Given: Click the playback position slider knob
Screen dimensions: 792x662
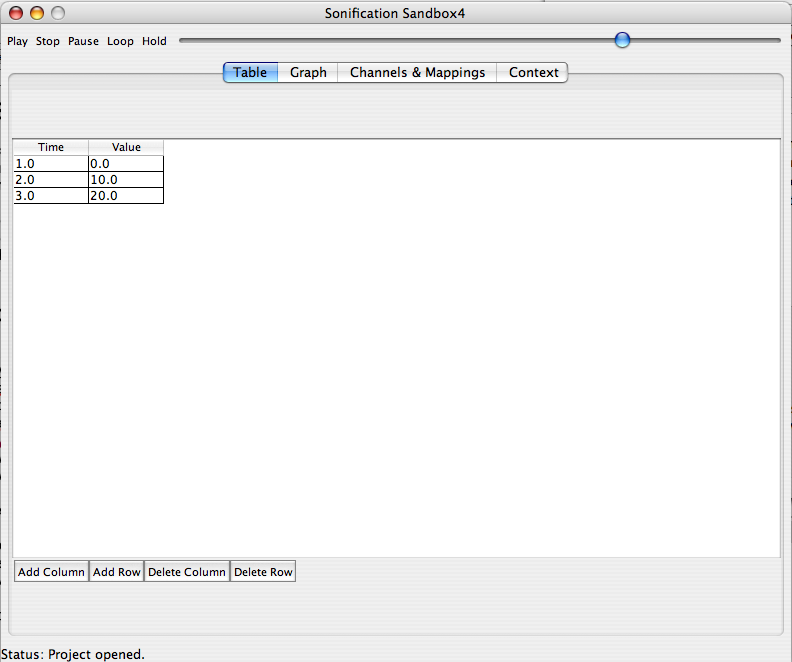Looking at the screenshot, I should [622, 40].
